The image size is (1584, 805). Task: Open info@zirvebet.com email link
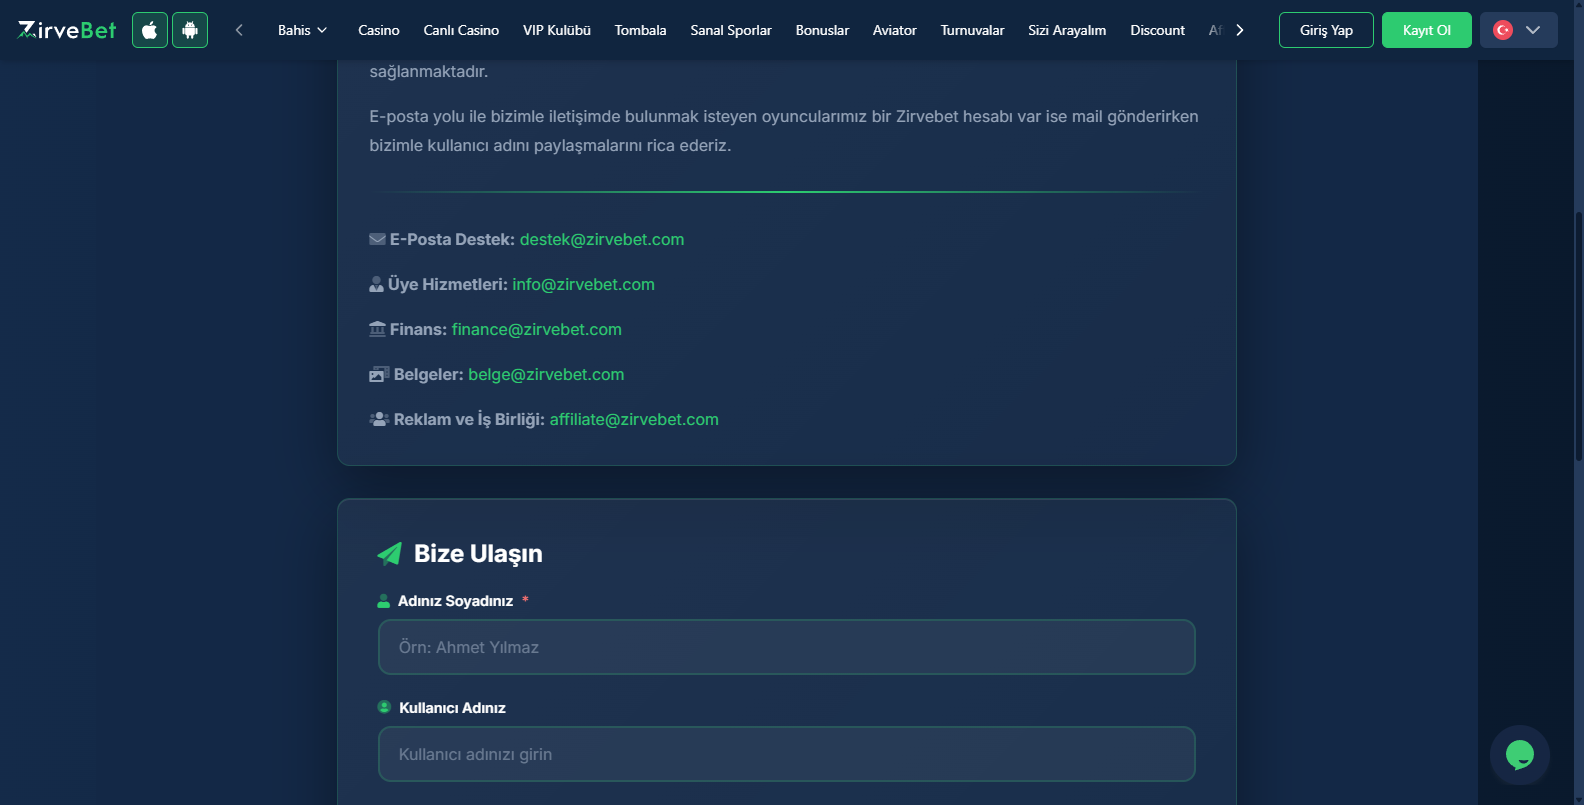[584, 285]
